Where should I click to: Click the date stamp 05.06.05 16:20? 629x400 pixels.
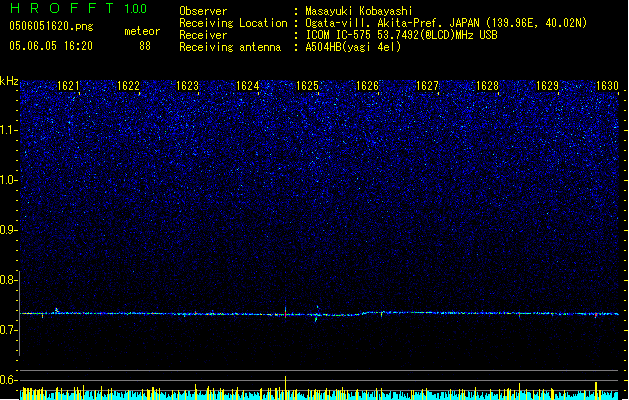click(x=51, y=46)
